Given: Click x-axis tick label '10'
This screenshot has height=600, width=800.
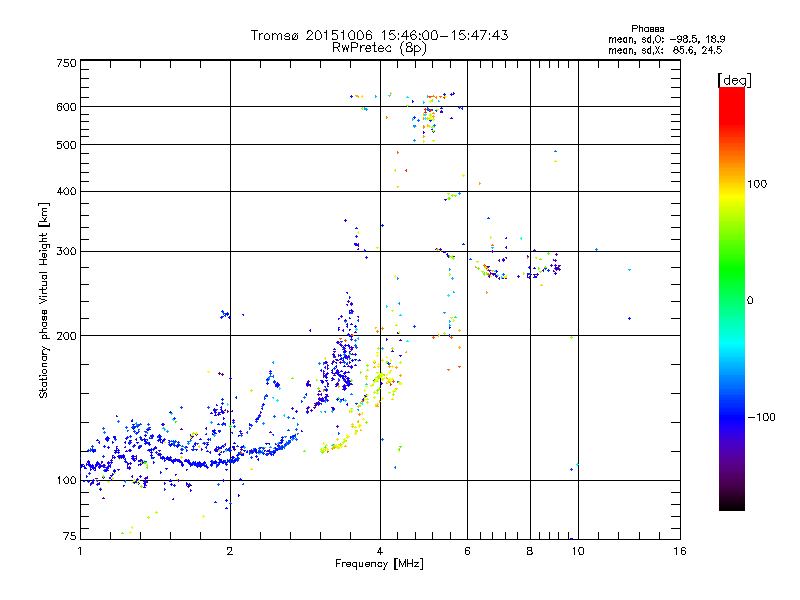Looking at the screenshot, I should tap(578, 551).
